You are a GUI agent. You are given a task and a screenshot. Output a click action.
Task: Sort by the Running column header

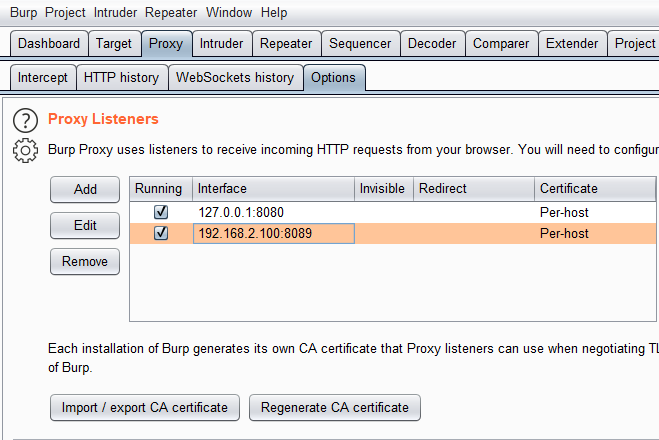(161, 189)
